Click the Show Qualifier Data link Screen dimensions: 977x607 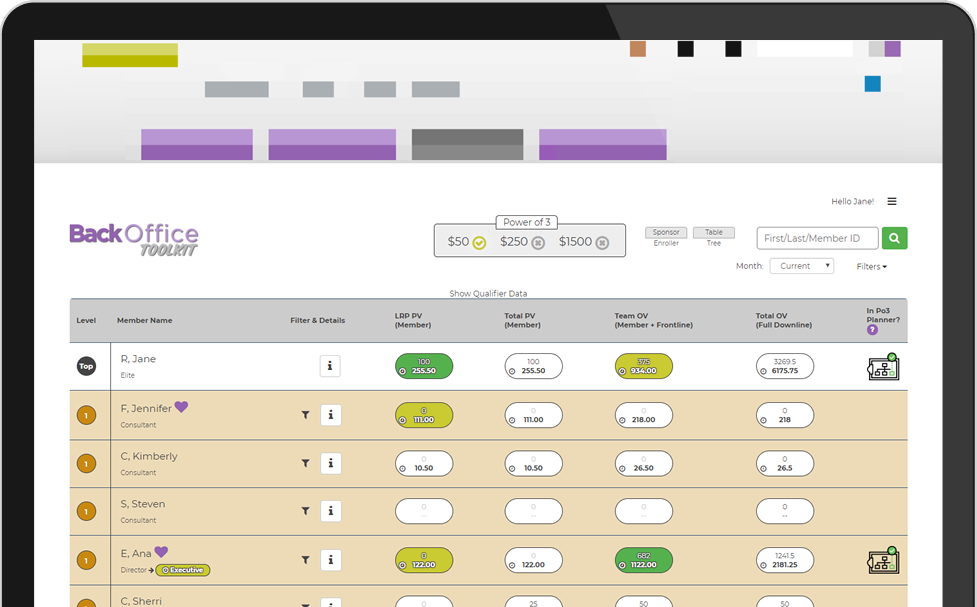[488, 294]
